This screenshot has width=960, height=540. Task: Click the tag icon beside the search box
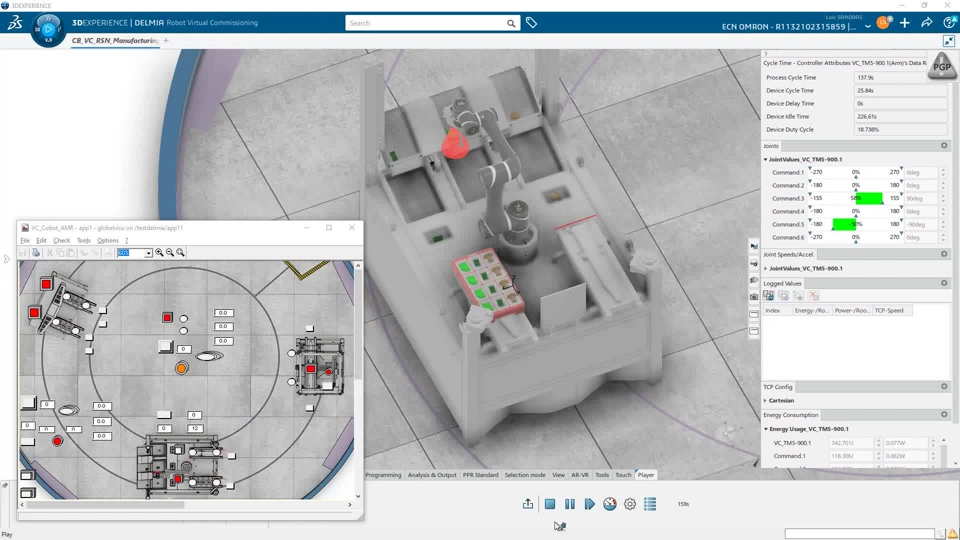coord(531,23)
